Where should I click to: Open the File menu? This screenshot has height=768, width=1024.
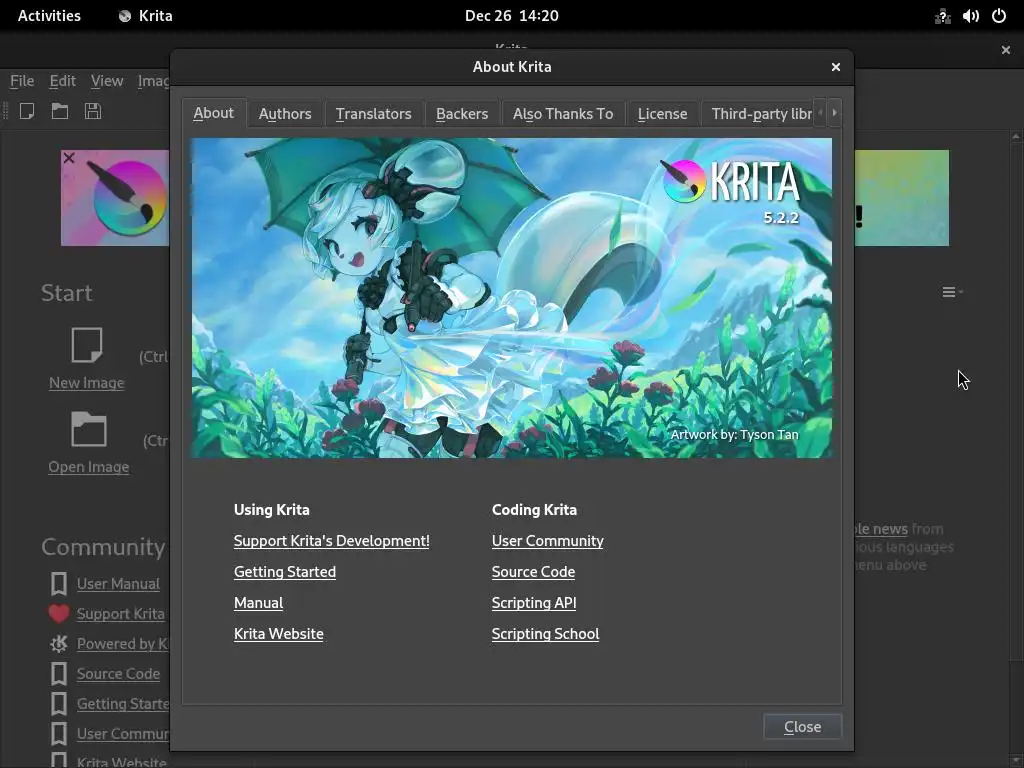22,81
